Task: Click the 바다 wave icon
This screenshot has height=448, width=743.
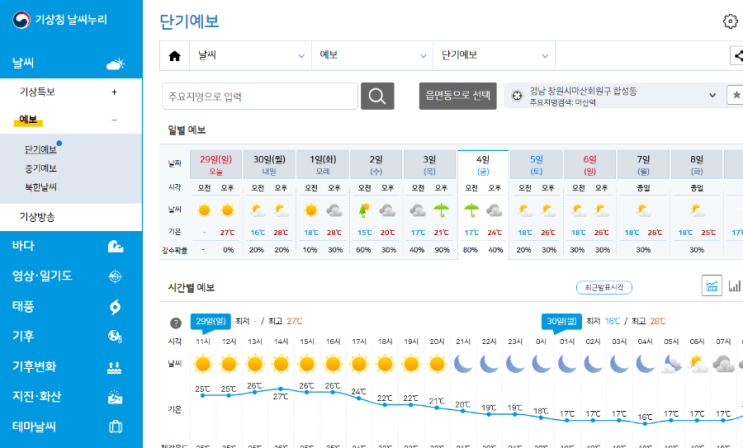Action: pos(115,246)
